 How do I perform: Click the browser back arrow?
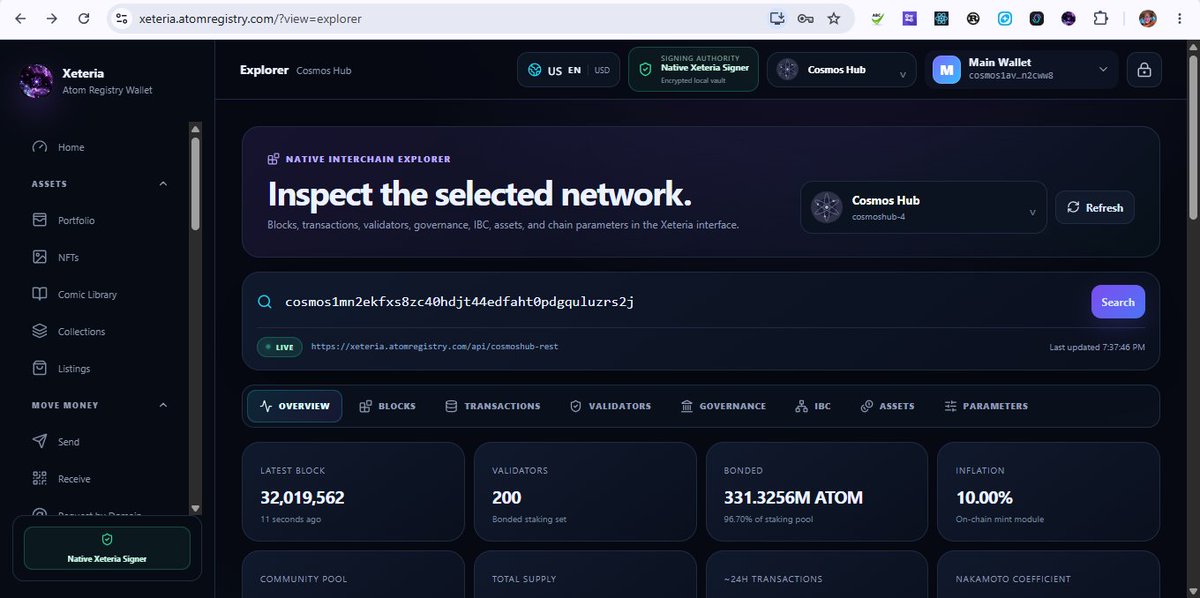click(21, 18)
